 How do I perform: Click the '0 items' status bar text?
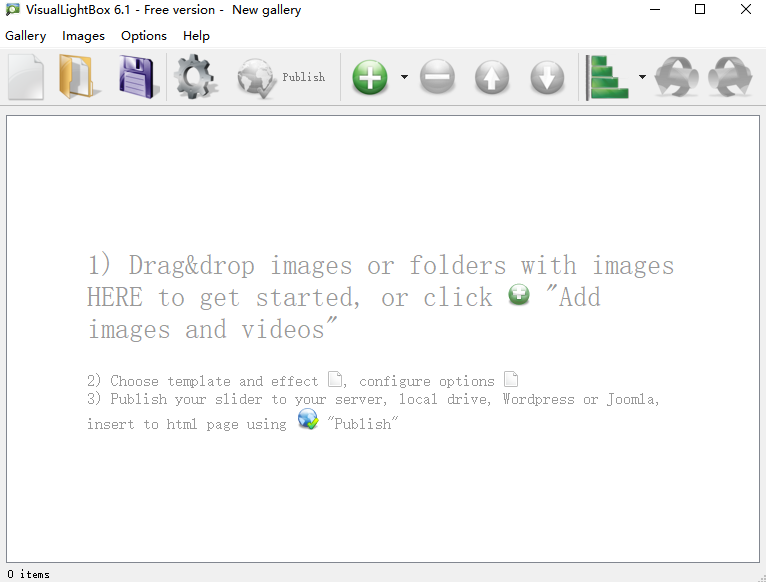pos(28,574)
